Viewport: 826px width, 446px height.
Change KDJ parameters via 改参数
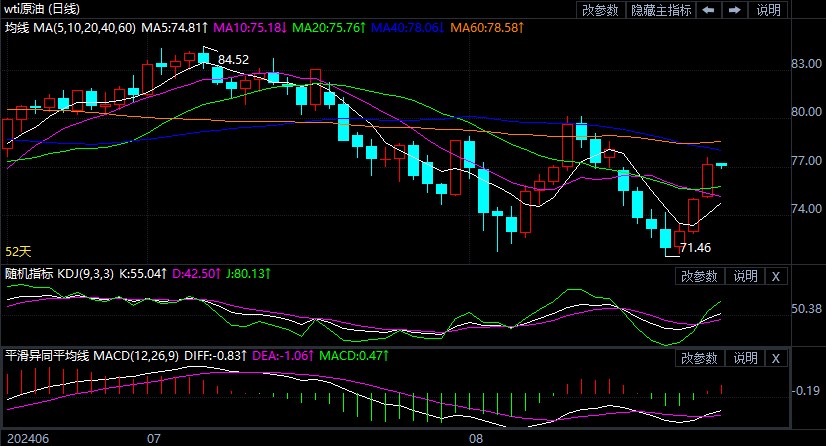(699, 276)
